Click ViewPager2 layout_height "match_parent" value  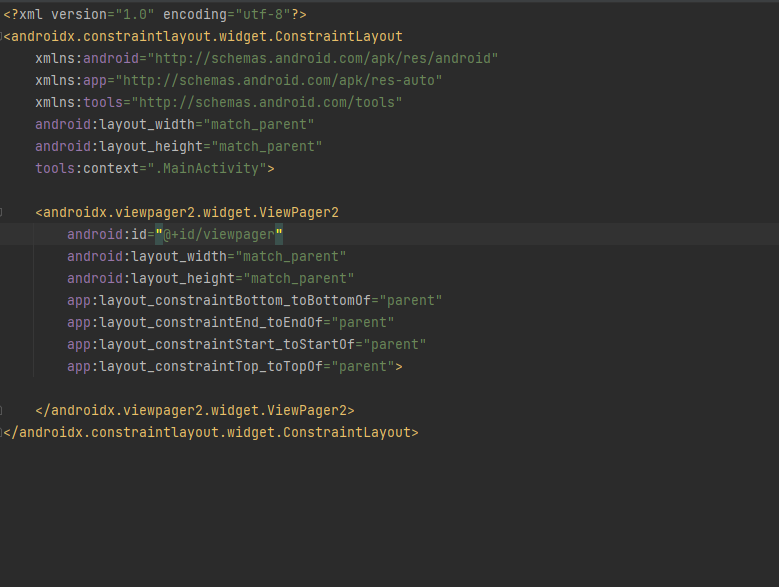pos(299,279)
